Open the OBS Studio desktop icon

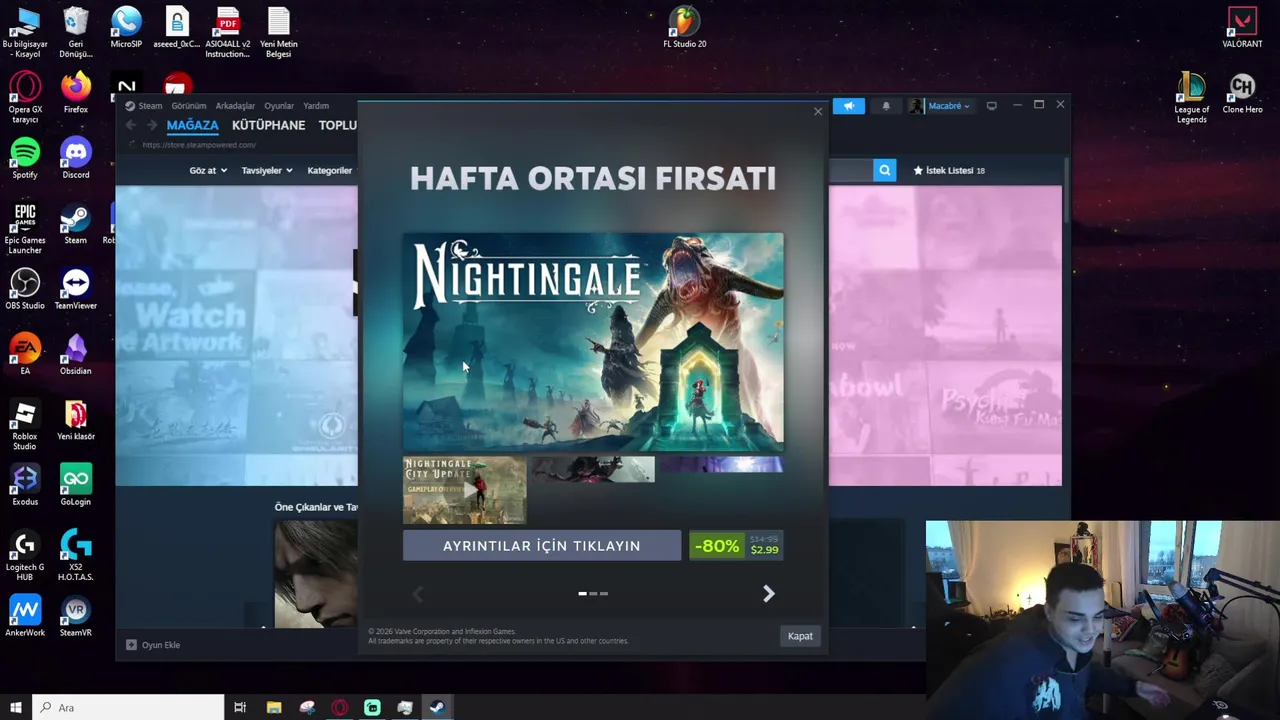[25, 289]
